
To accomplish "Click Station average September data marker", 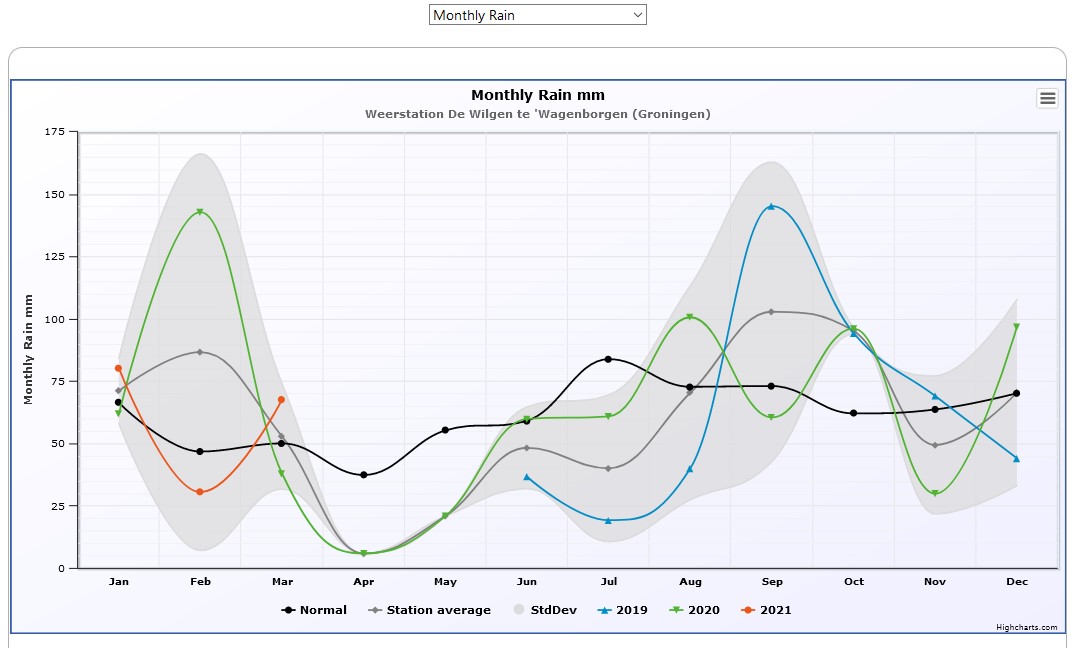I will pyautogui.click(x=771, y=312).
